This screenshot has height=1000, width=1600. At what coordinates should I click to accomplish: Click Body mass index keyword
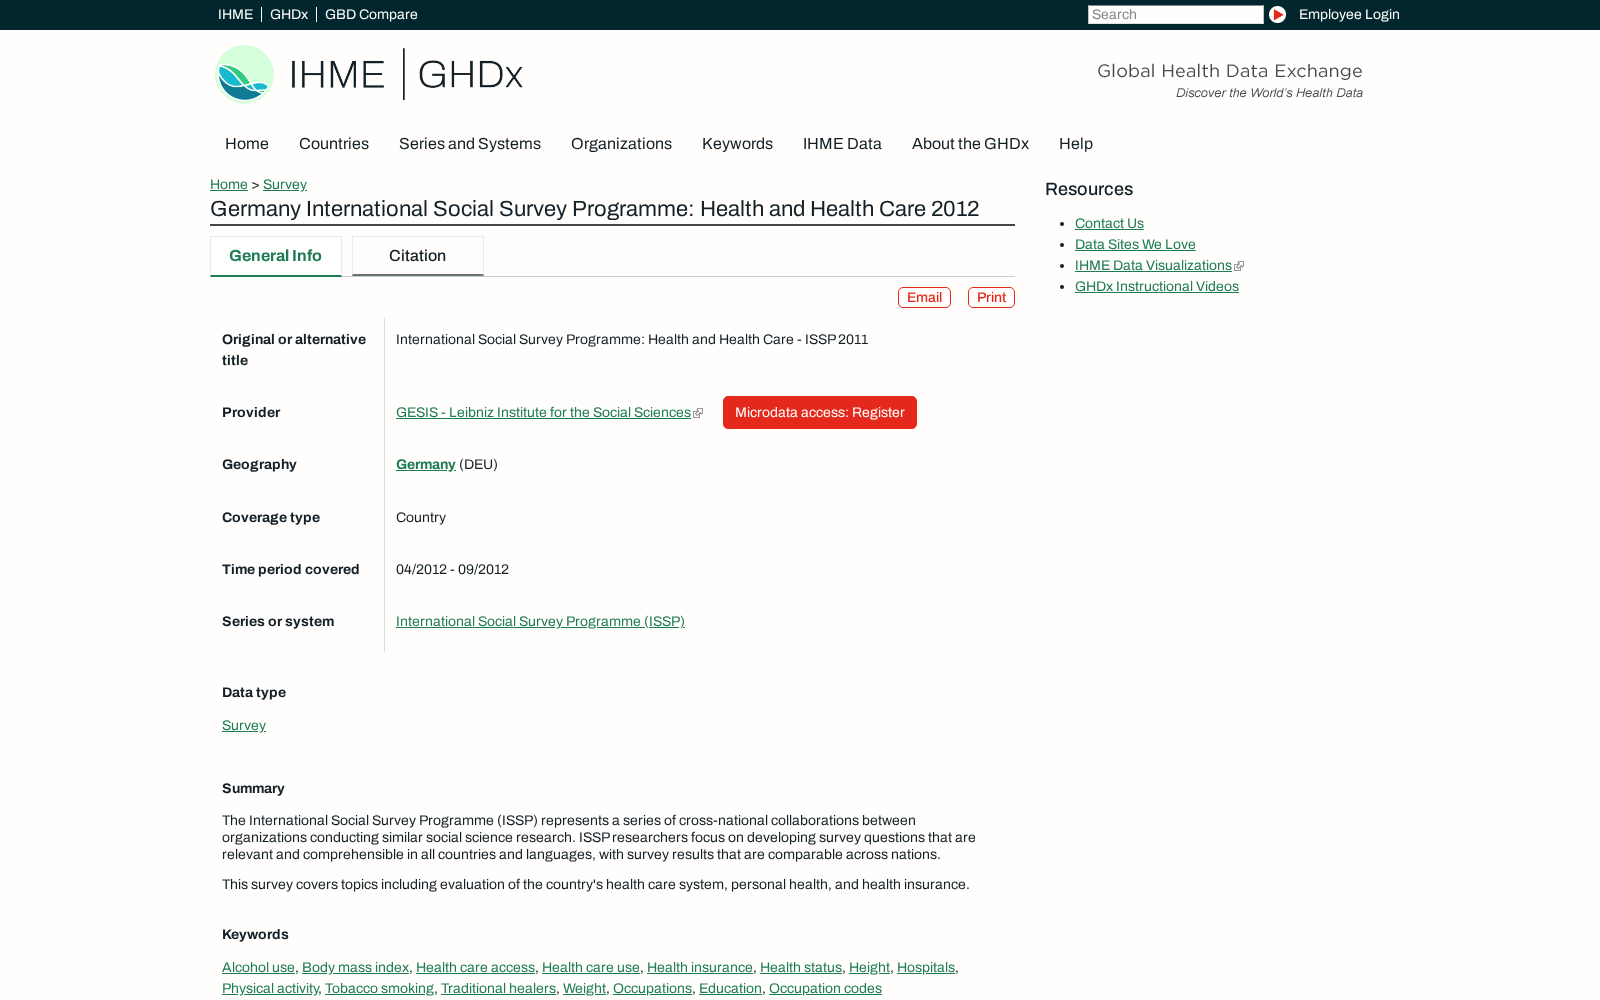click(x=355, y=967)
